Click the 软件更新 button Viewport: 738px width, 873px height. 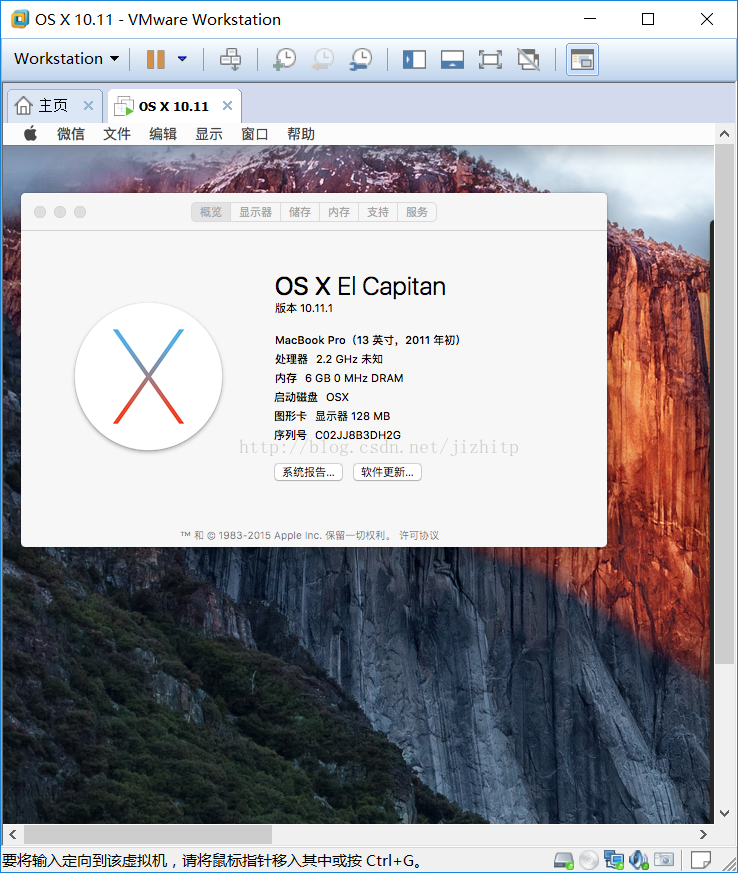click(x=387, y=472)
